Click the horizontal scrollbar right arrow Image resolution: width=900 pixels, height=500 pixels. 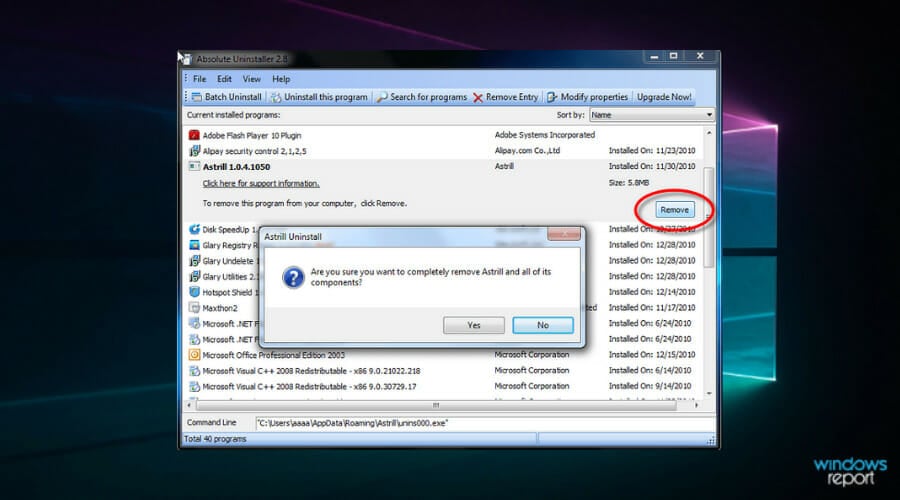[696, 405]
